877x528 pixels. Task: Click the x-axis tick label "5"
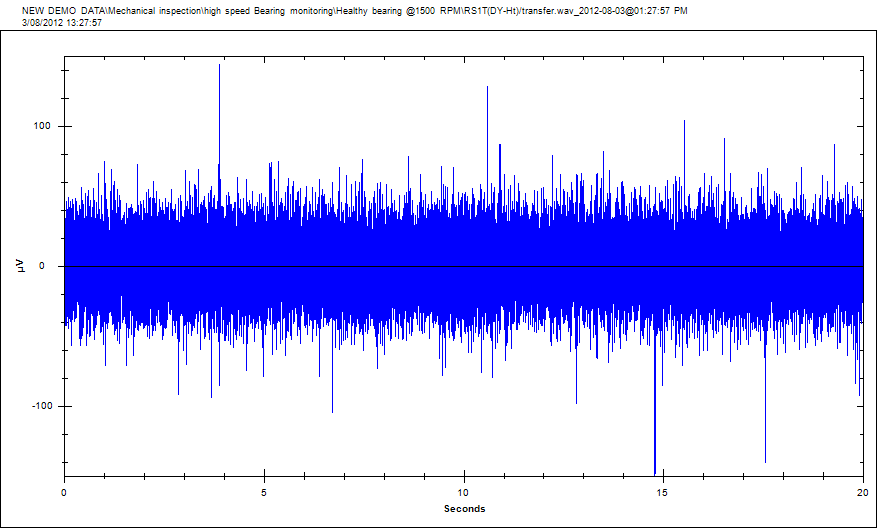point(264,493)
